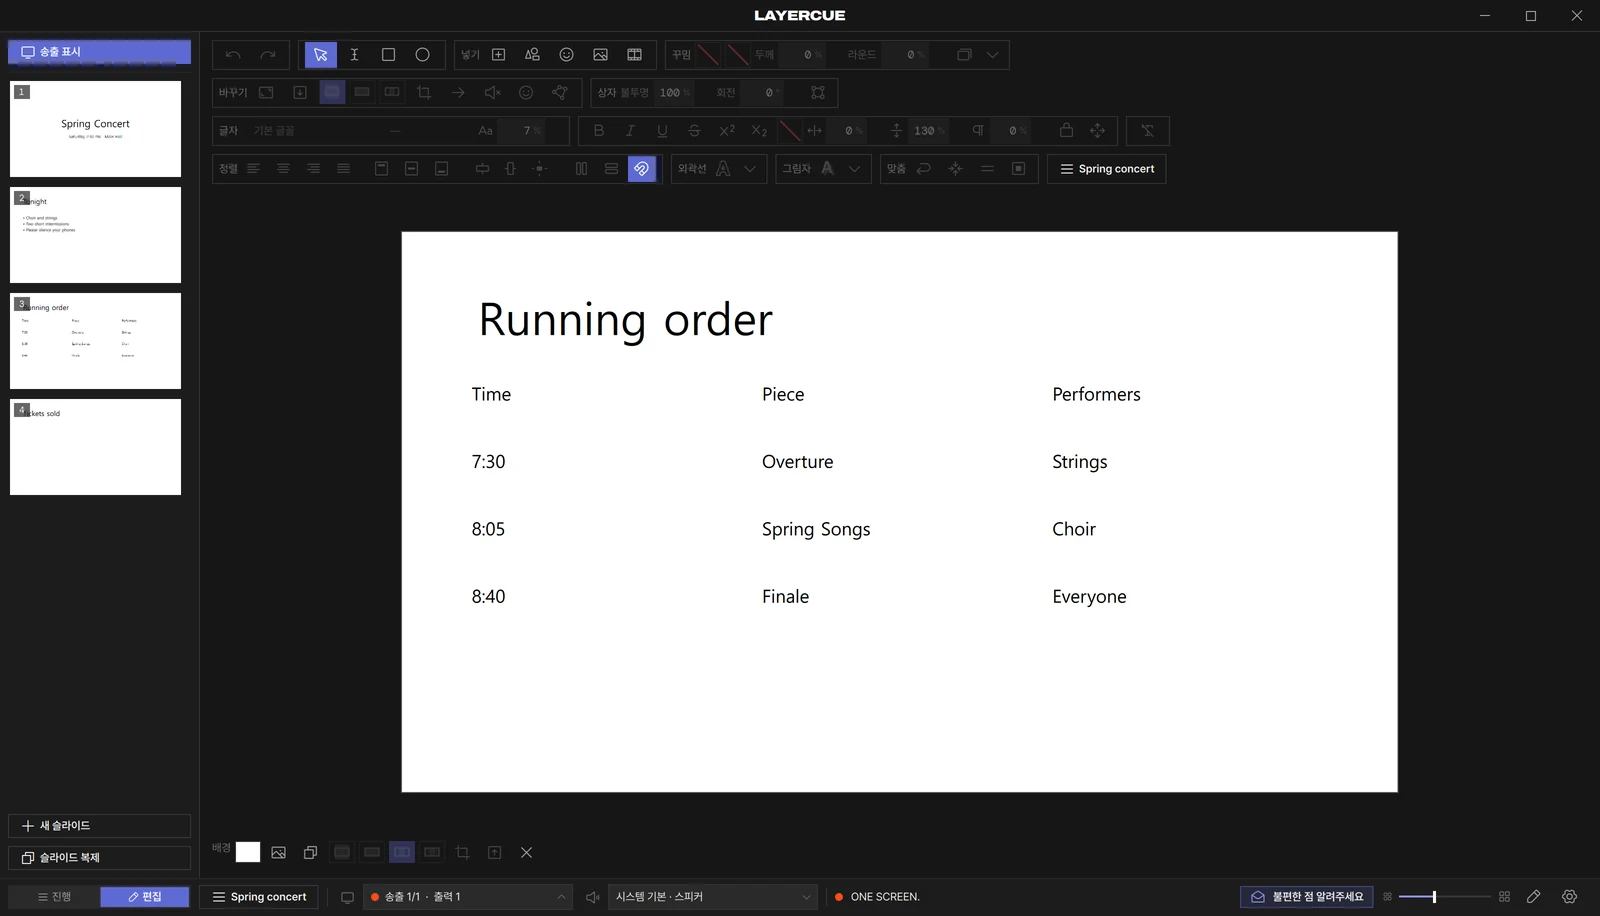Image resolution: width=1600 pixels, height=916 pixels.
Task: Click the white background color swatch
Action: pos(248,852)
